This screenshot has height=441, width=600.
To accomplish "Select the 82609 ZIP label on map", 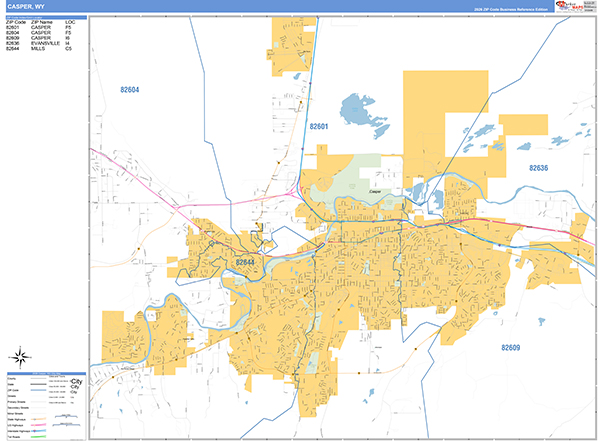I will point(510,348).
